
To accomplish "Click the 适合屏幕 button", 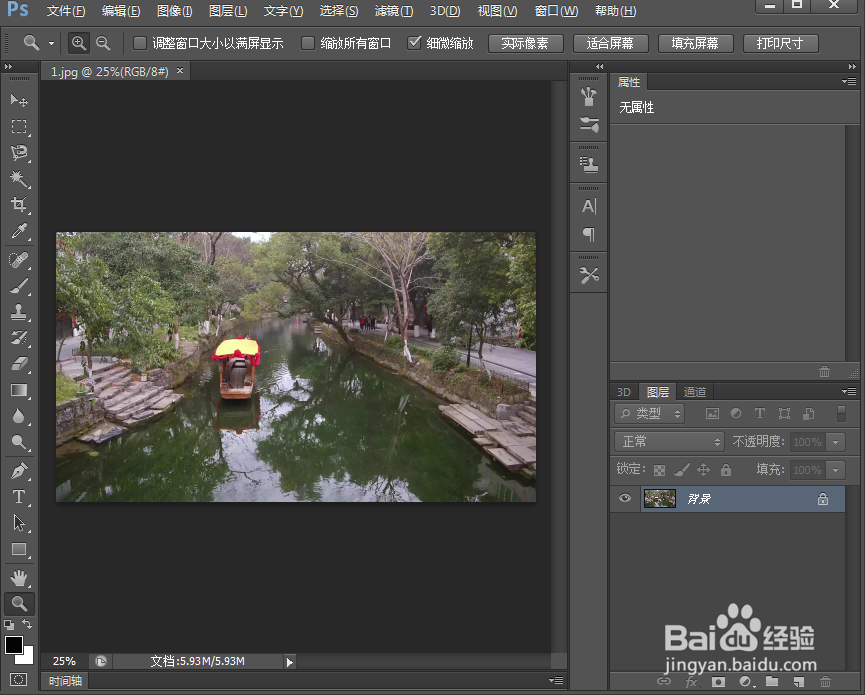I will click(610, 44).
